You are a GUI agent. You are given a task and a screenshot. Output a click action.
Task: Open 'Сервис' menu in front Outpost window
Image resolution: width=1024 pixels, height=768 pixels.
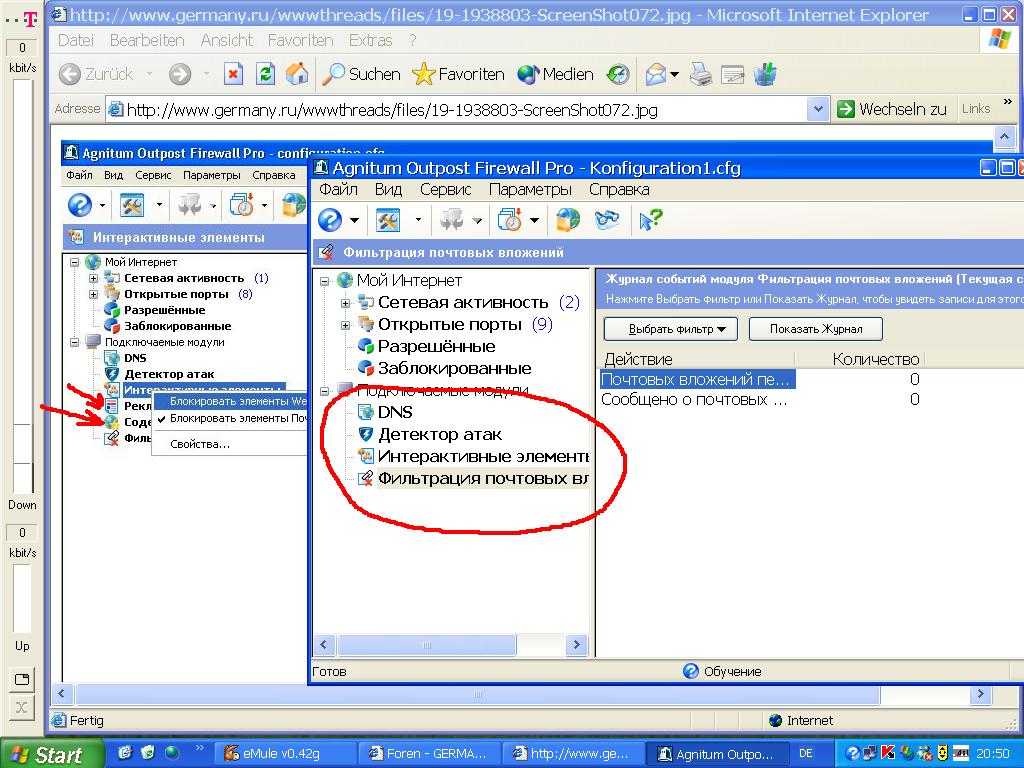point(445,189)
